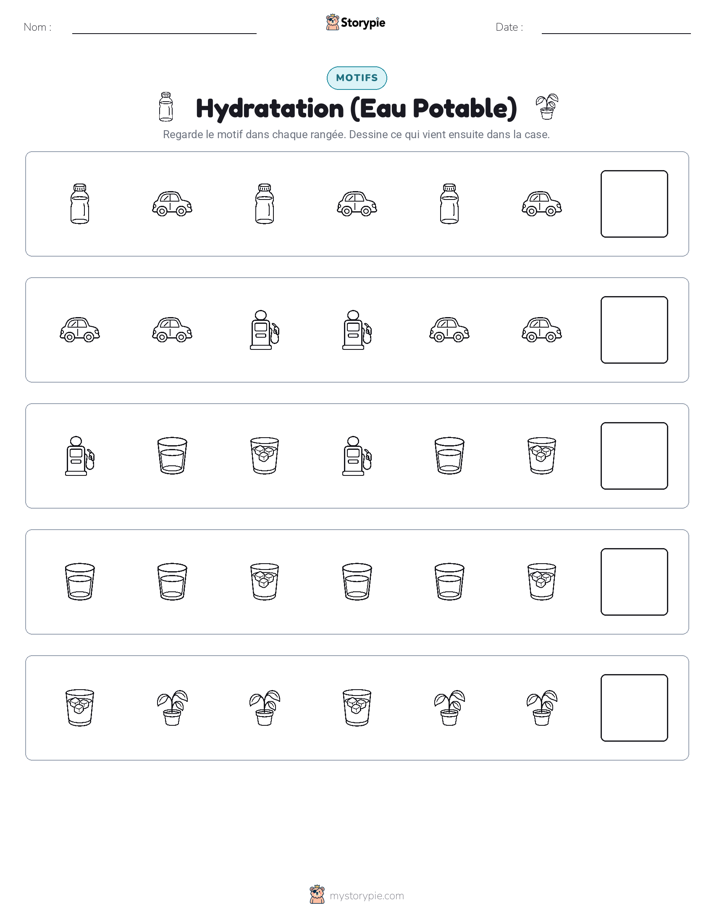Click the answer box in row two
714x924 pixels.
pos(634,330)
